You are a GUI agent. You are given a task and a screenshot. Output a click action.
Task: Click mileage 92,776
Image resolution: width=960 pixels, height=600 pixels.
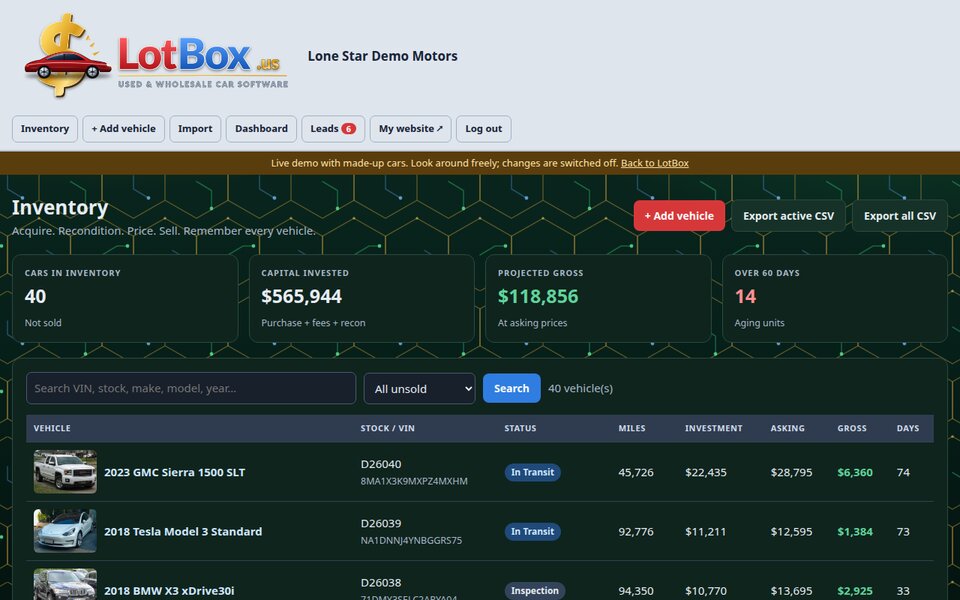[x=636, y=531]
